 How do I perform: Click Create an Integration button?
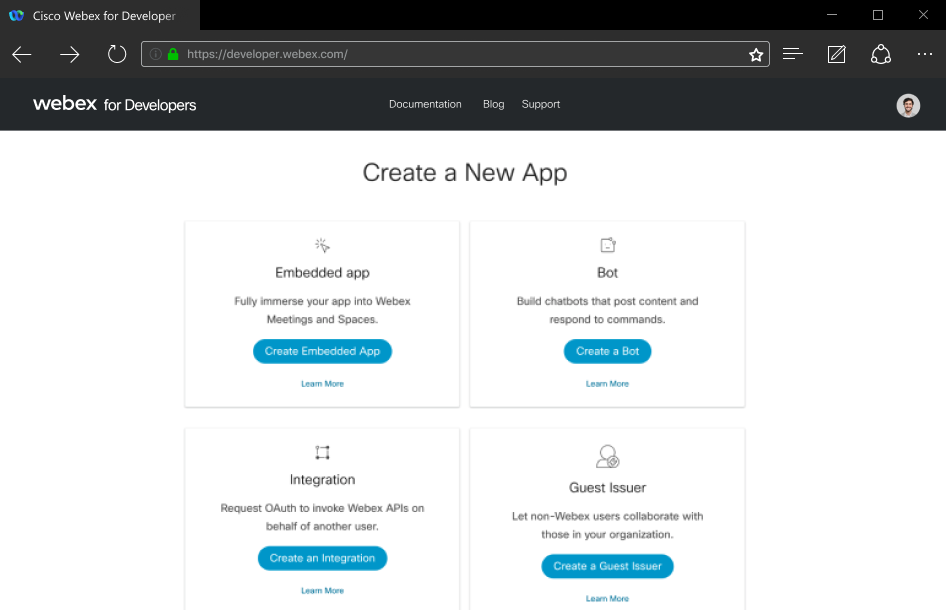pyautogui.click(x=322, y=558)
